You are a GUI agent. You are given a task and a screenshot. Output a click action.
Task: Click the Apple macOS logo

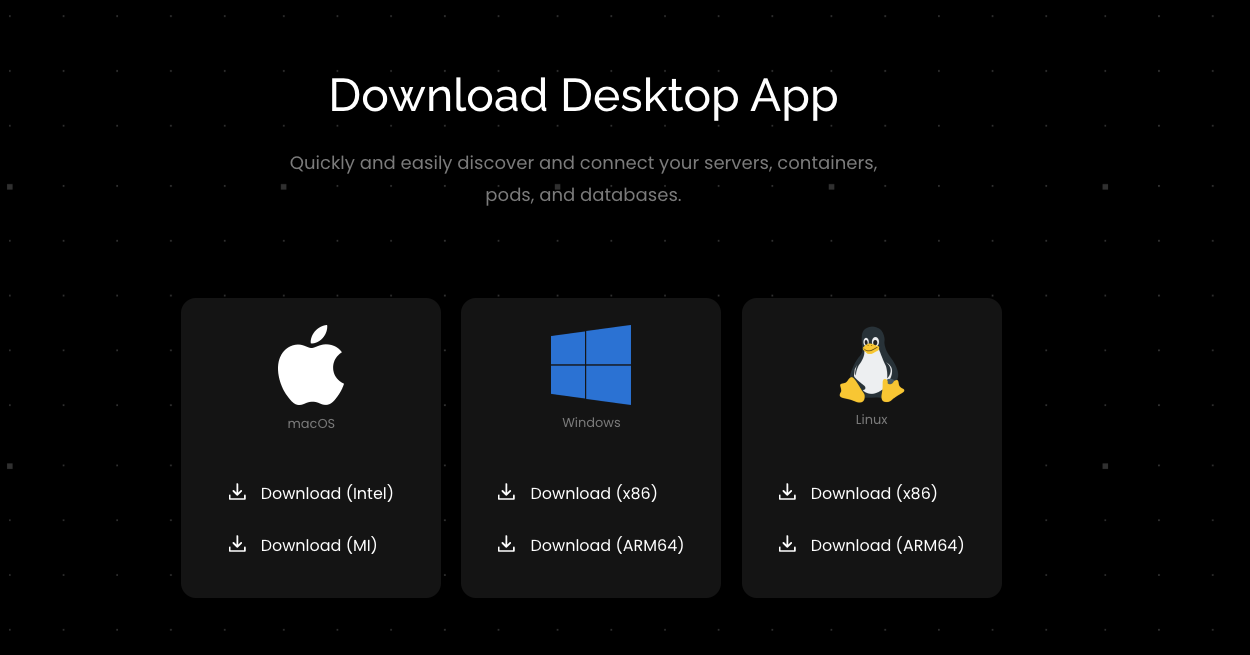(311, 365)
